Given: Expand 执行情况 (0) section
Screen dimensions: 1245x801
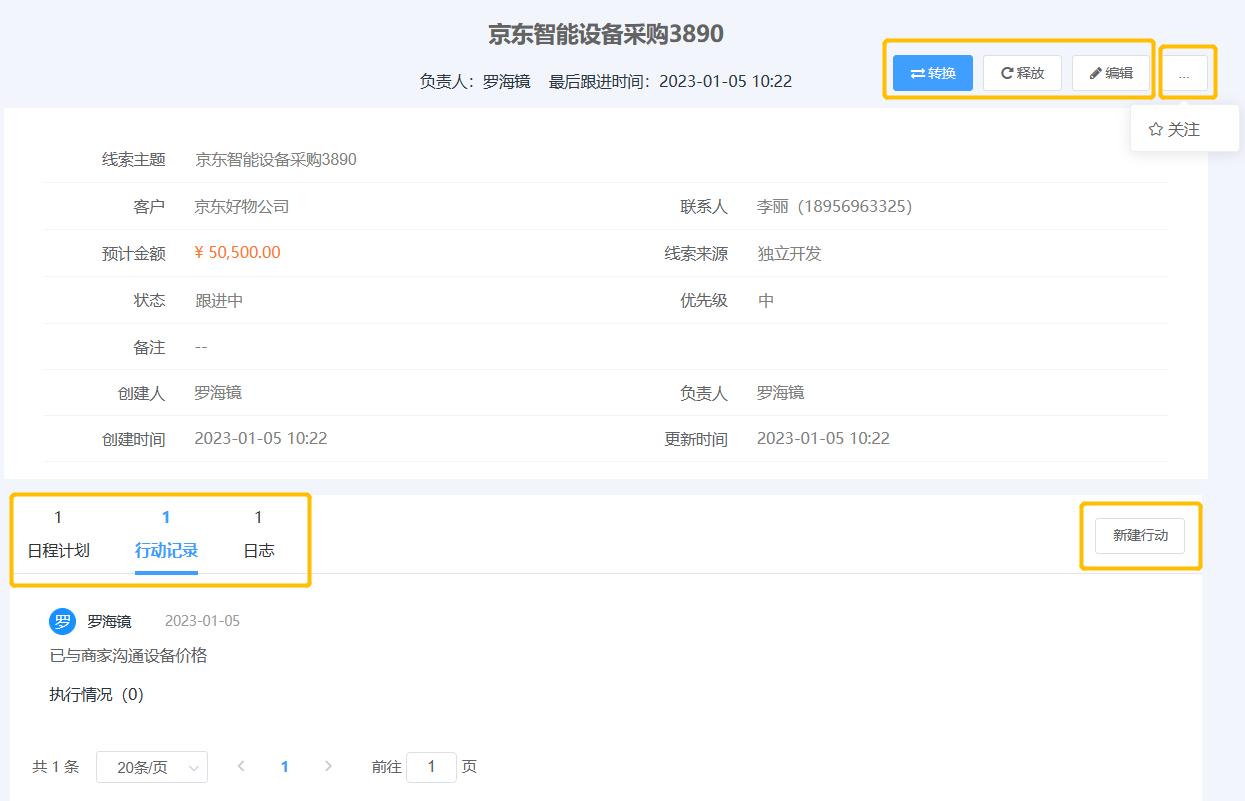Looking at the screenshot, I should 96,694.
